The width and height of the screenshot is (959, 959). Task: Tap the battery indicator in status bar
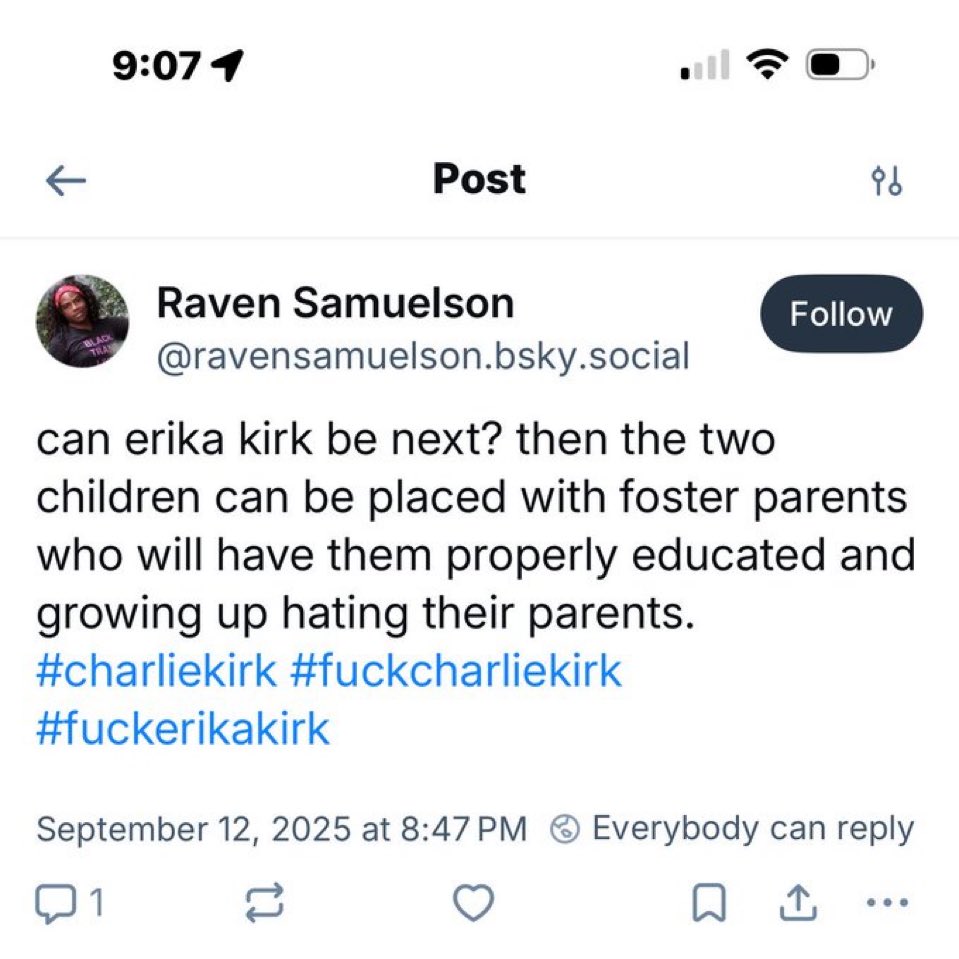[840, 64]
